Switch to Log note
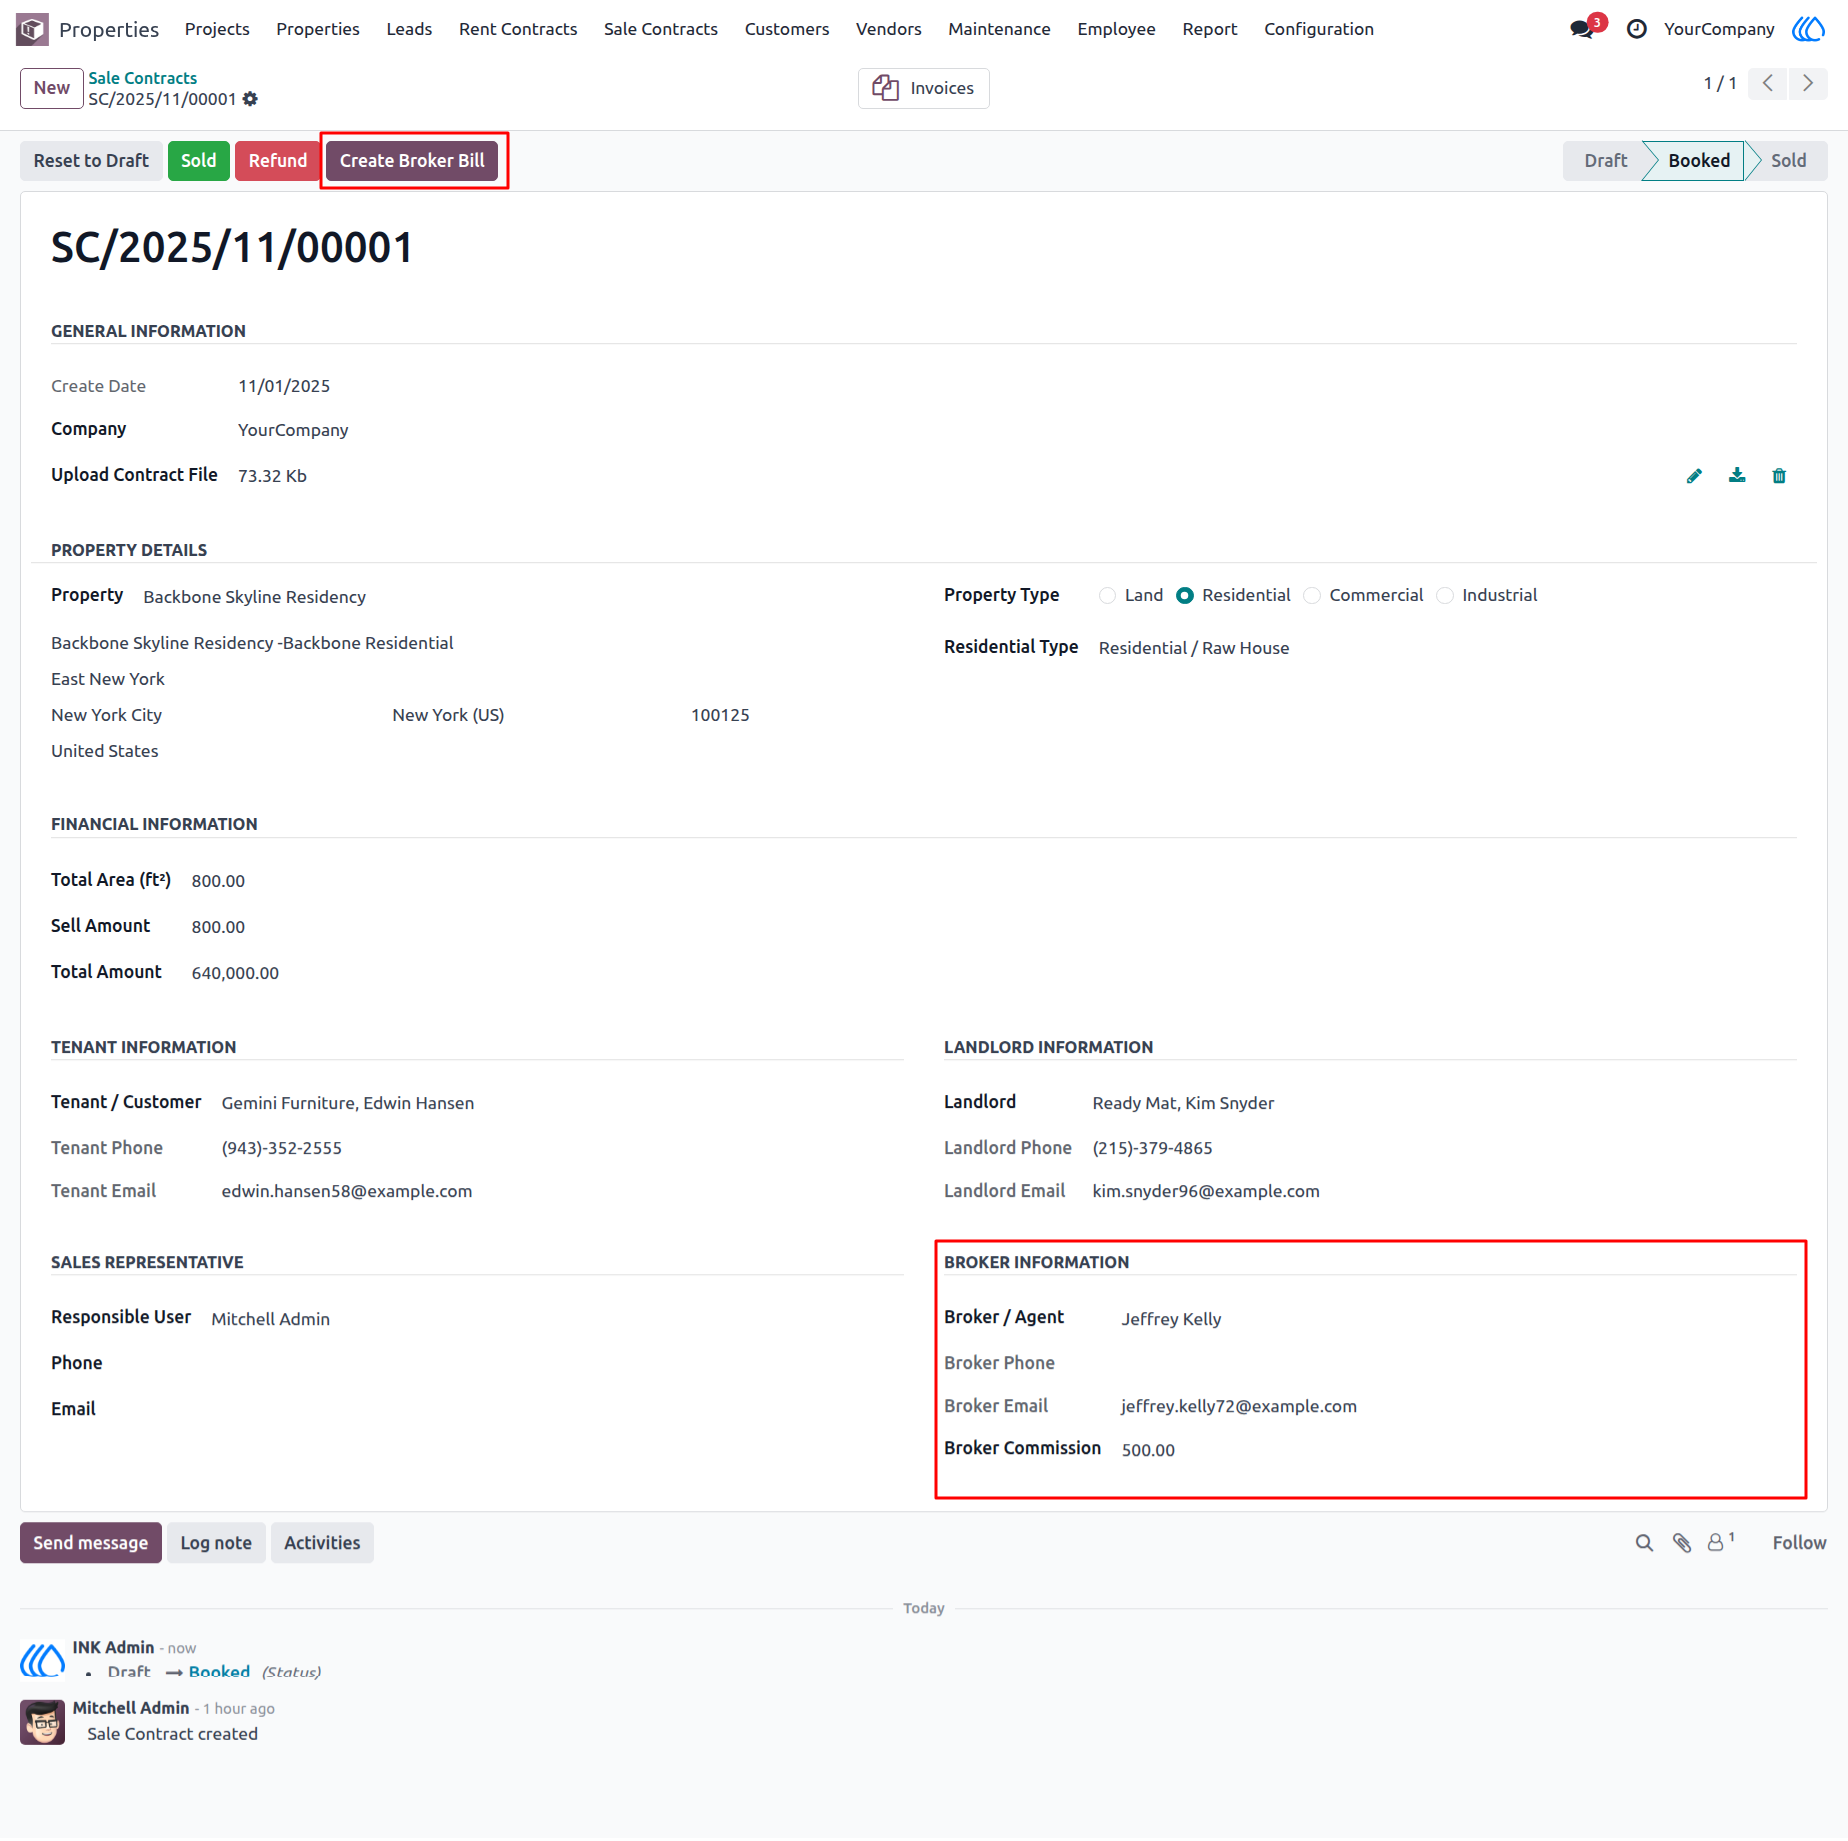 point(216,1543)
